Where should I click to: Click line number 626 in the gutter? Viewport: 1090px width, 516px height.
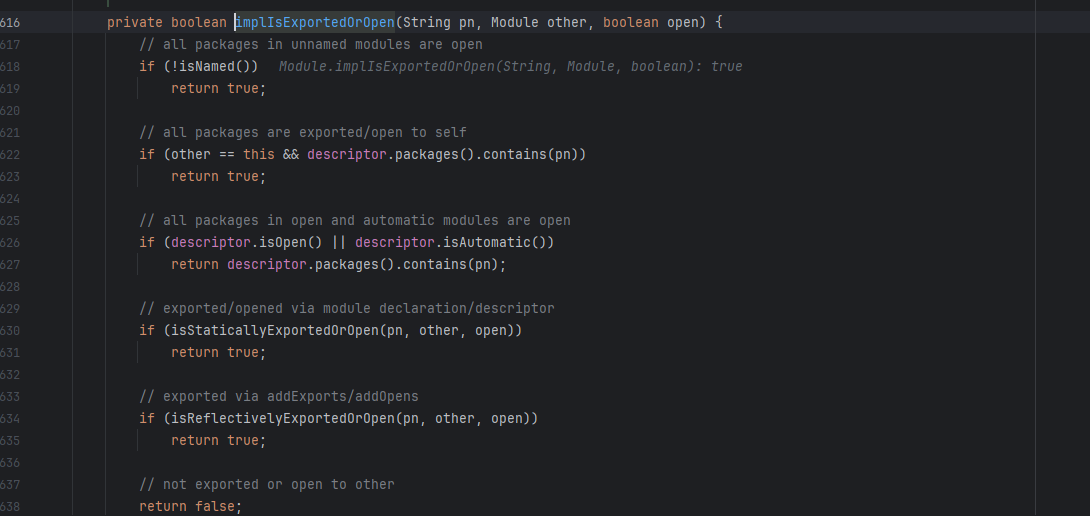[x=10, y=243]
